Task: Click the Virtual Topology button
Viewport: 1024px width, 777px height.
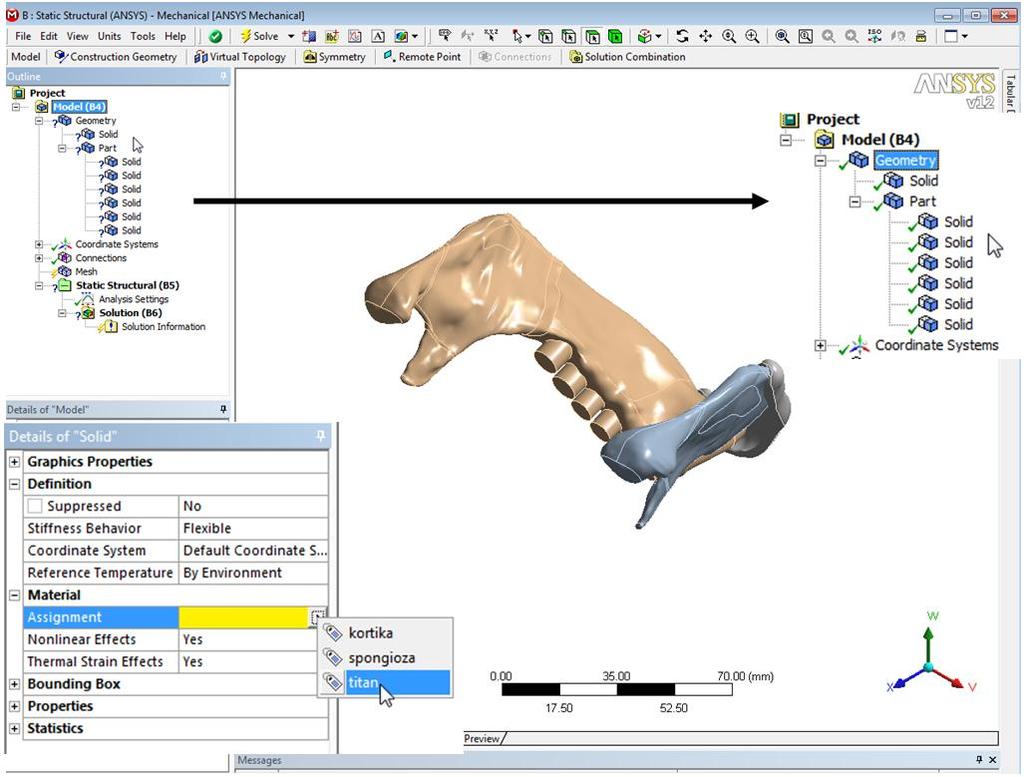Action: coord(240,57)
